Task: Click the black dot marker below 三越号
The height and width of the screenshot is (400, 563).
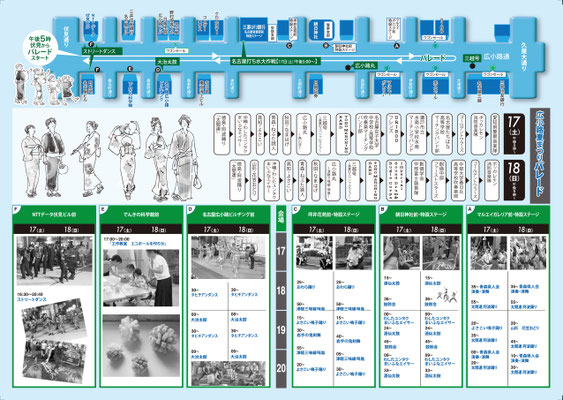Action: tap(473, 66)
